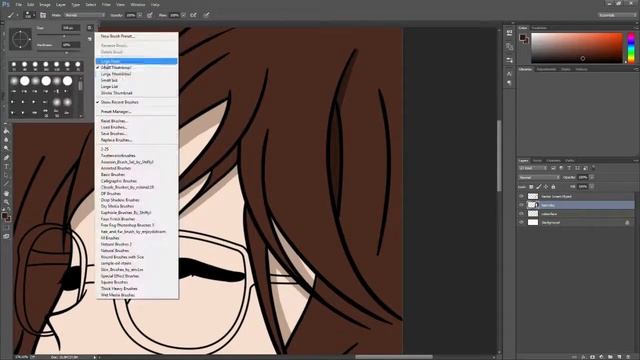Click the Lock image pixels brush icon

(538, 187)
